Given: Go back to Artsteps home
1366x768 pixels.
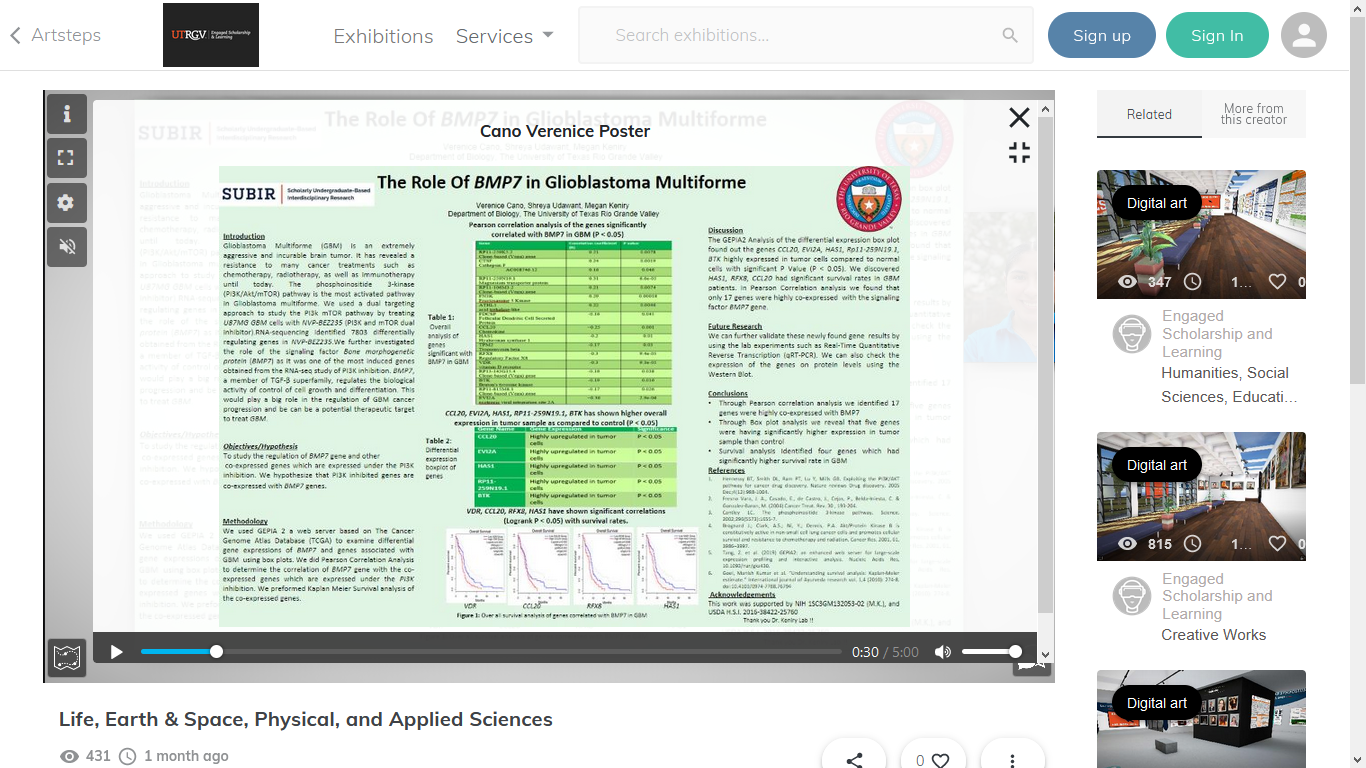Looking at the screenshot, I should (56, 35).
